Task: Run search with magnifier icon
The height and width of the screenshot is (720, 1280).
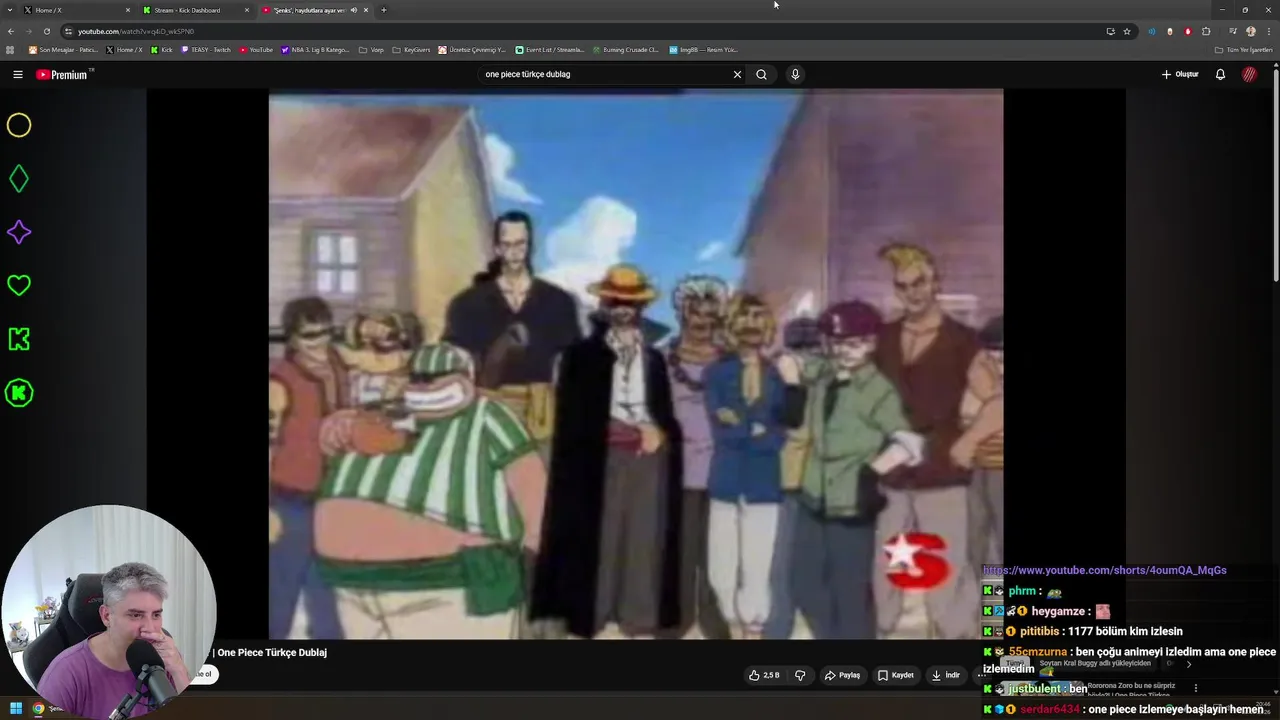Action: click(761, 74)
